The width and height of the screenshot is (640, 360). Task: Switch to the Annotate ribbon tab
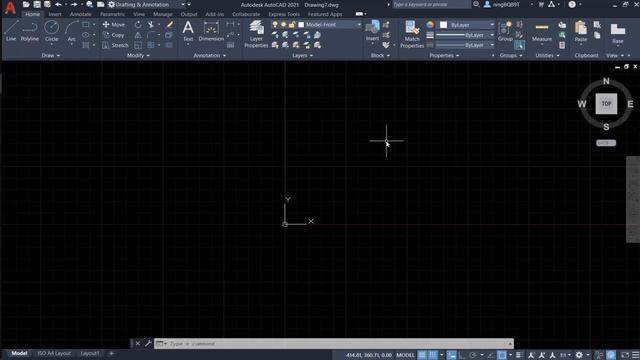80,14
